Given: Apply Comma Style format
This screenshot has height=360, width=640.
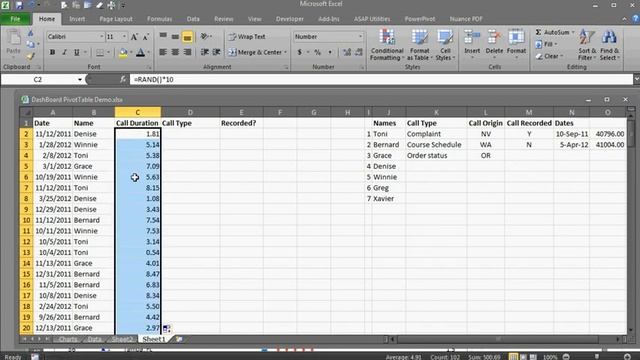Looking at the screenshot, I should pyautogui.click(x=330, y=52).
